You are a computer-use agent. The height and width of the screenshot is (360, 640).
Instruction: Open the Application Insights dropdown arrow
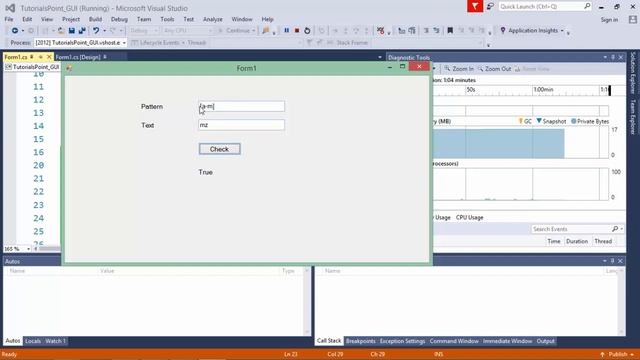[x=562, y=31]
